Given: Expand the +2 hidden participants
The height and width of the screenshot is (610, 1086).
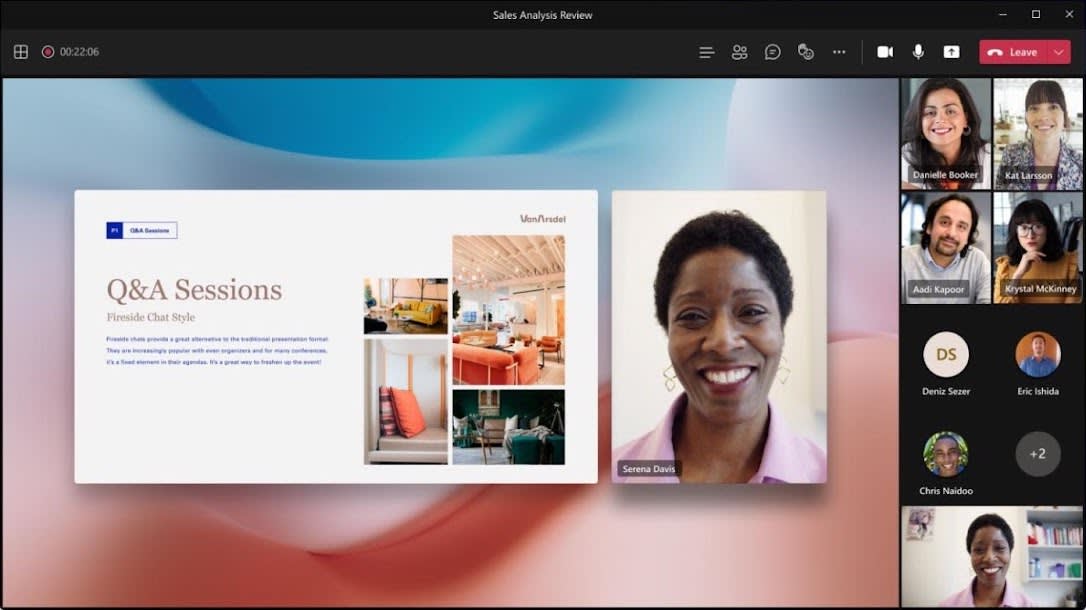Looking at the screenshot, I should [x=1038, y=453].
